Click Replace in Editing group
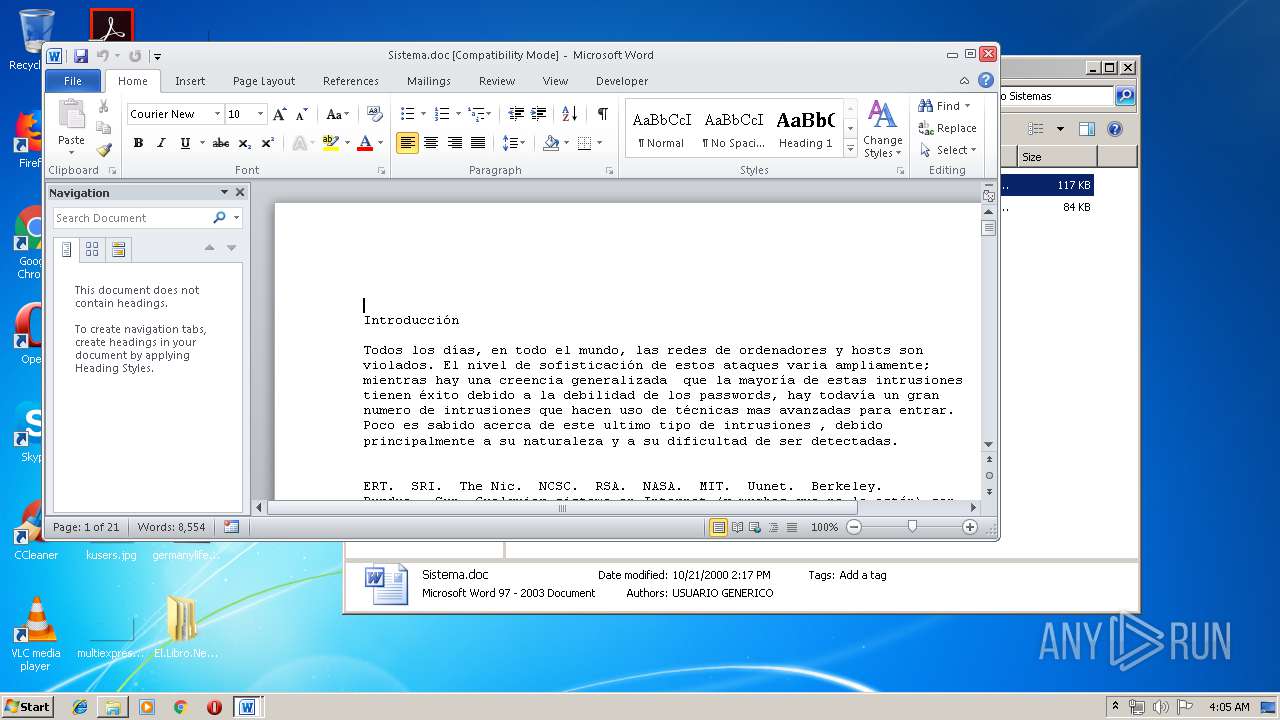 coord(948,128)
